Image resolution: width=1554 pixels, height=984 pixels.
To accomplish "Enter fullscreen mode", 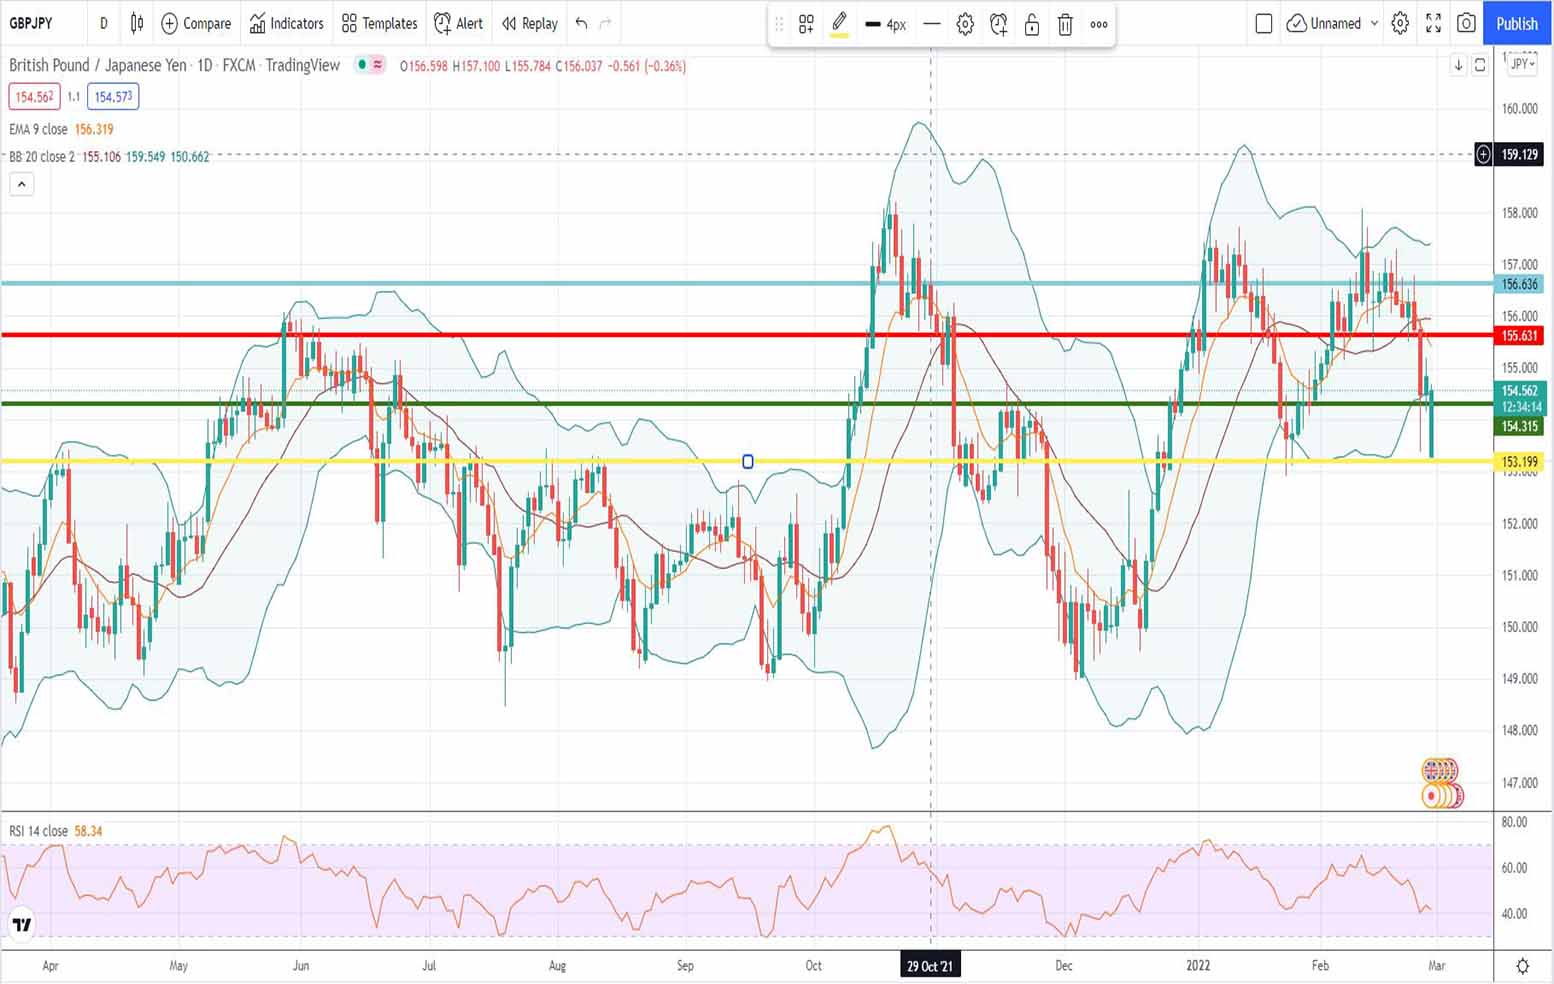I will click(x=1433, y=23).
